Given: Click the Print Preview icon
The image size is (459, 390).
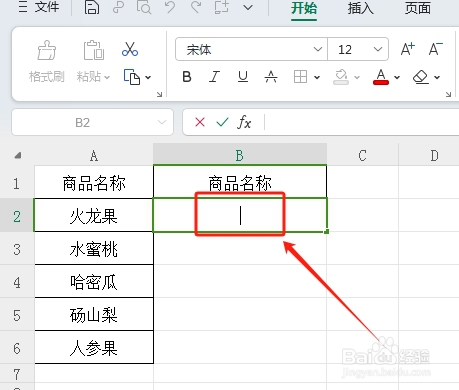Looking at the screenshot, I should coord(144,7).
